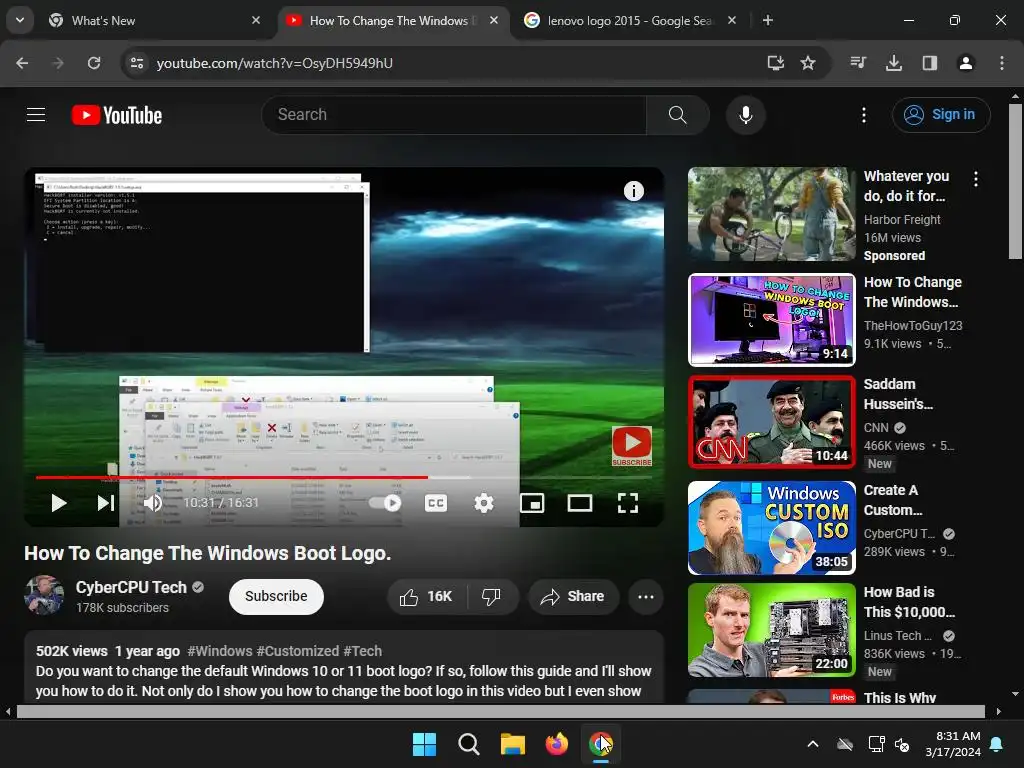Click the address bar URL
The image size is (1024, 768).
point(275,63)
